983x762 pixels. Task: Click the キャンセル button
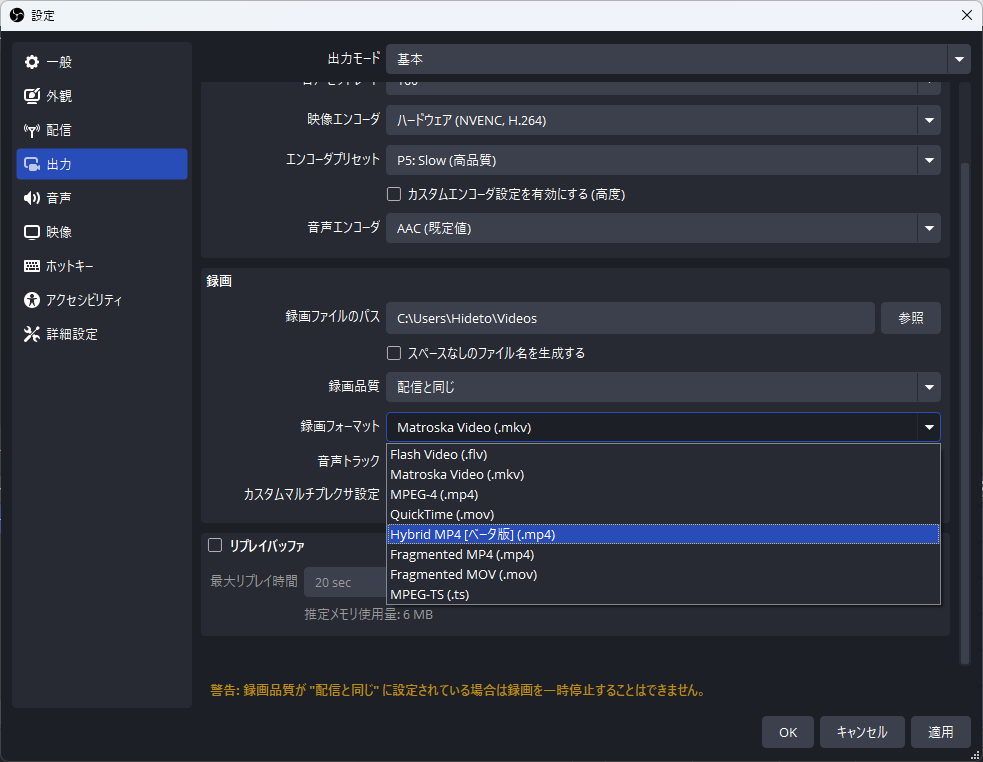coord(862,732)
